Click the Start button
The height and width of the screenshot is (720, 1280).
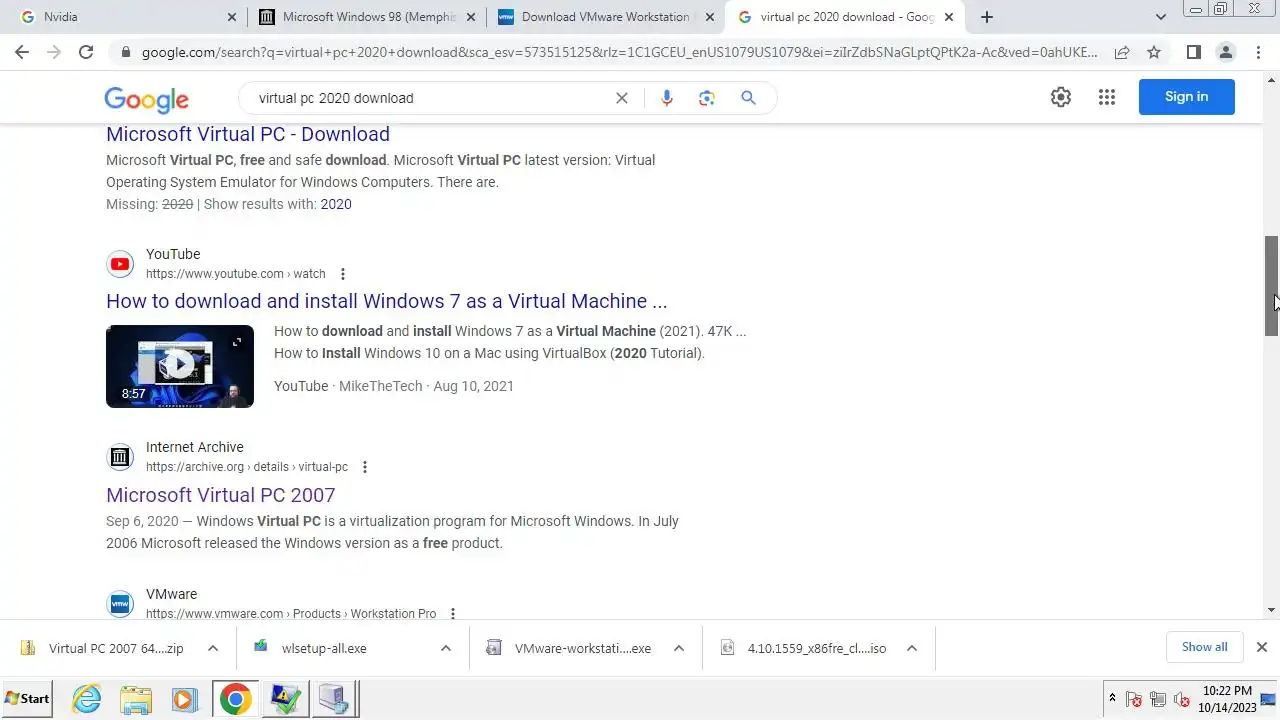click(x=28, y=699)
